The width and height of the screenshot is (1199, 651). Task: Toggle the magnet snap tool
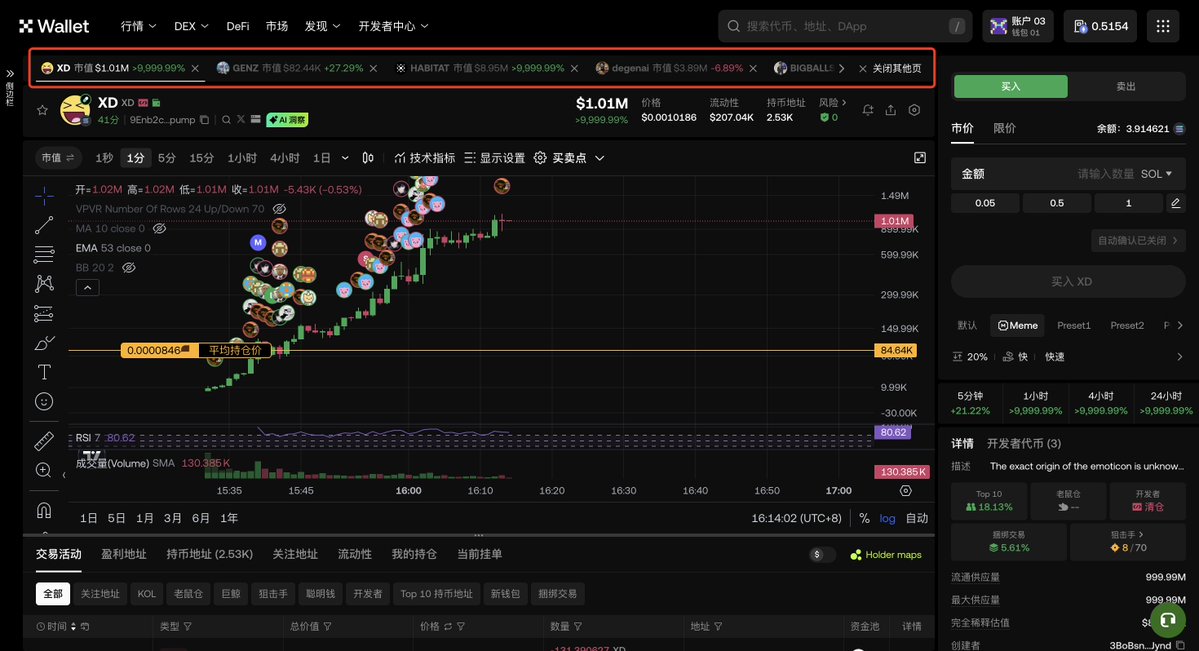[44, 510]
